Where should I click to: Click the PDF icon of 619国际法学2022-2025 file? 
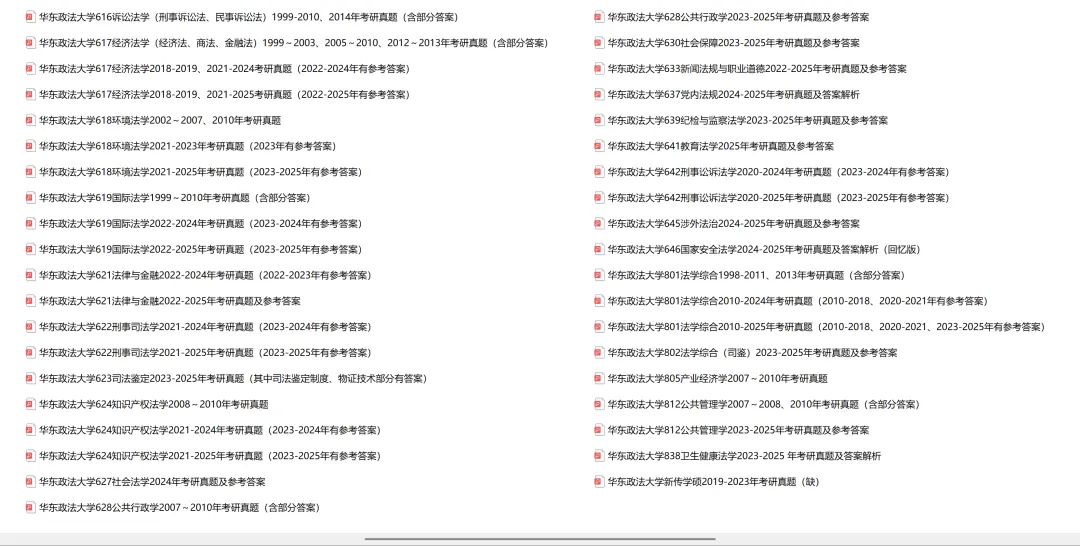(x=30, y=249)
